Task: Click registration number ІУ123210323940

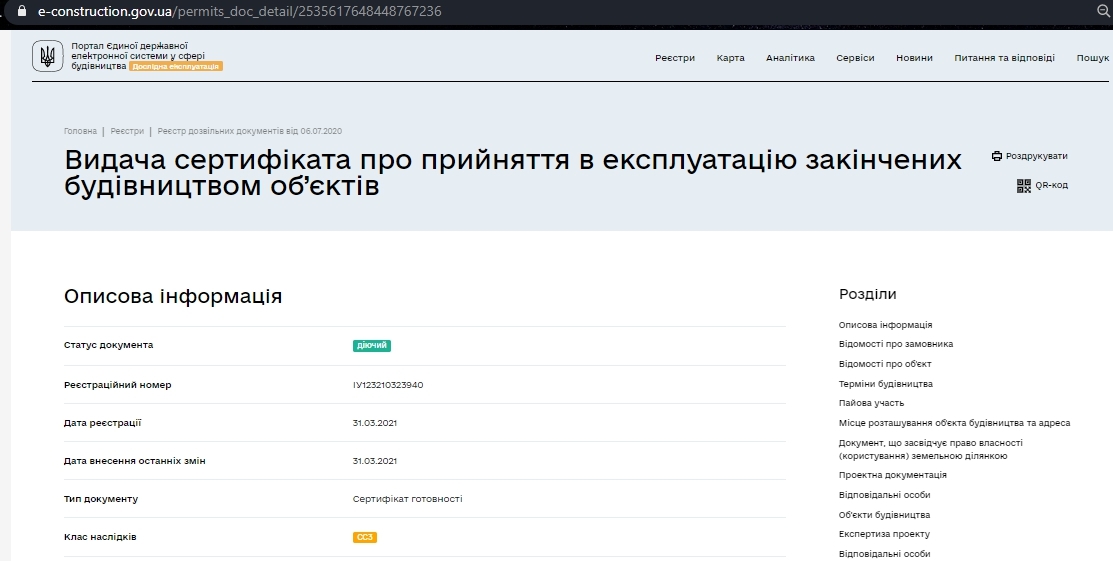Action: (388, 385)
